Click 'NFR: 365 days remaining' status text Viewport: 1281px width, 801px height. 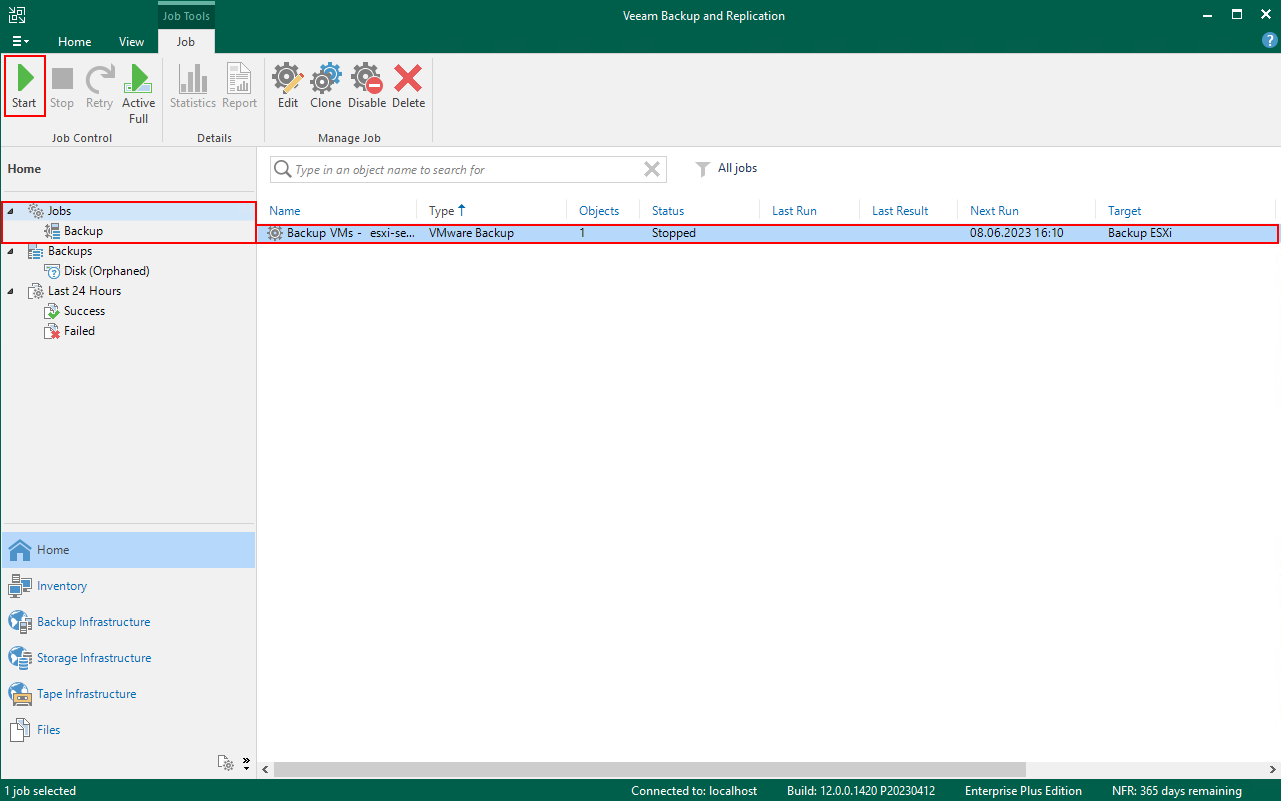click(1177, 791)
